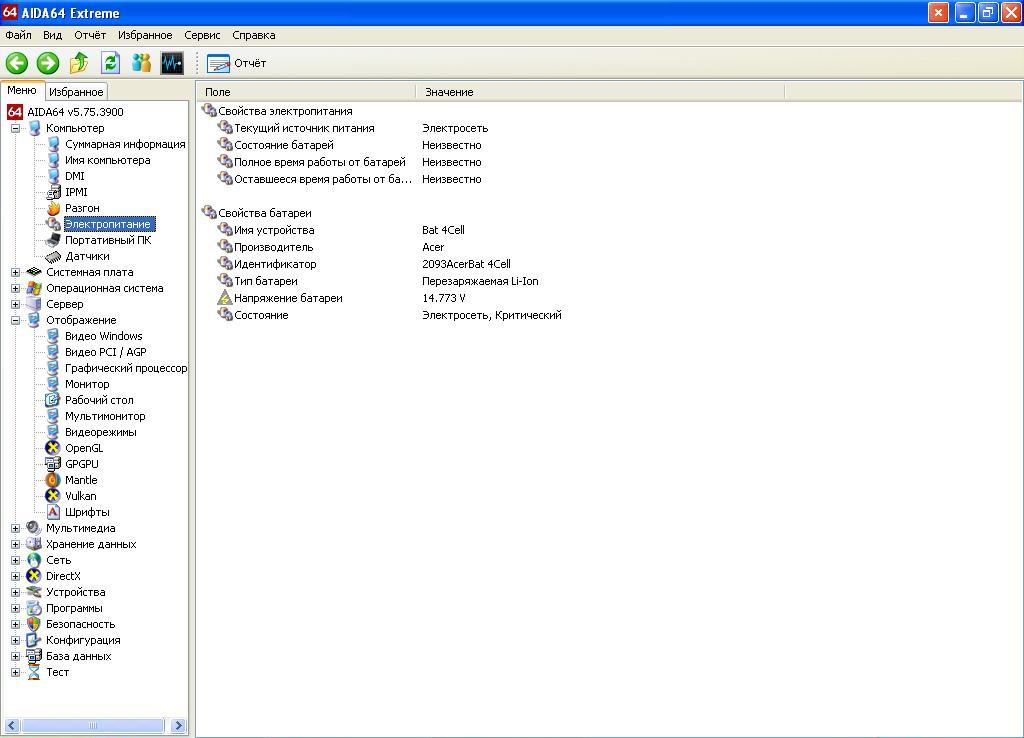Open the Избранное menu in menu bar
Screen dimensions: 1024x738
point(145,35)
